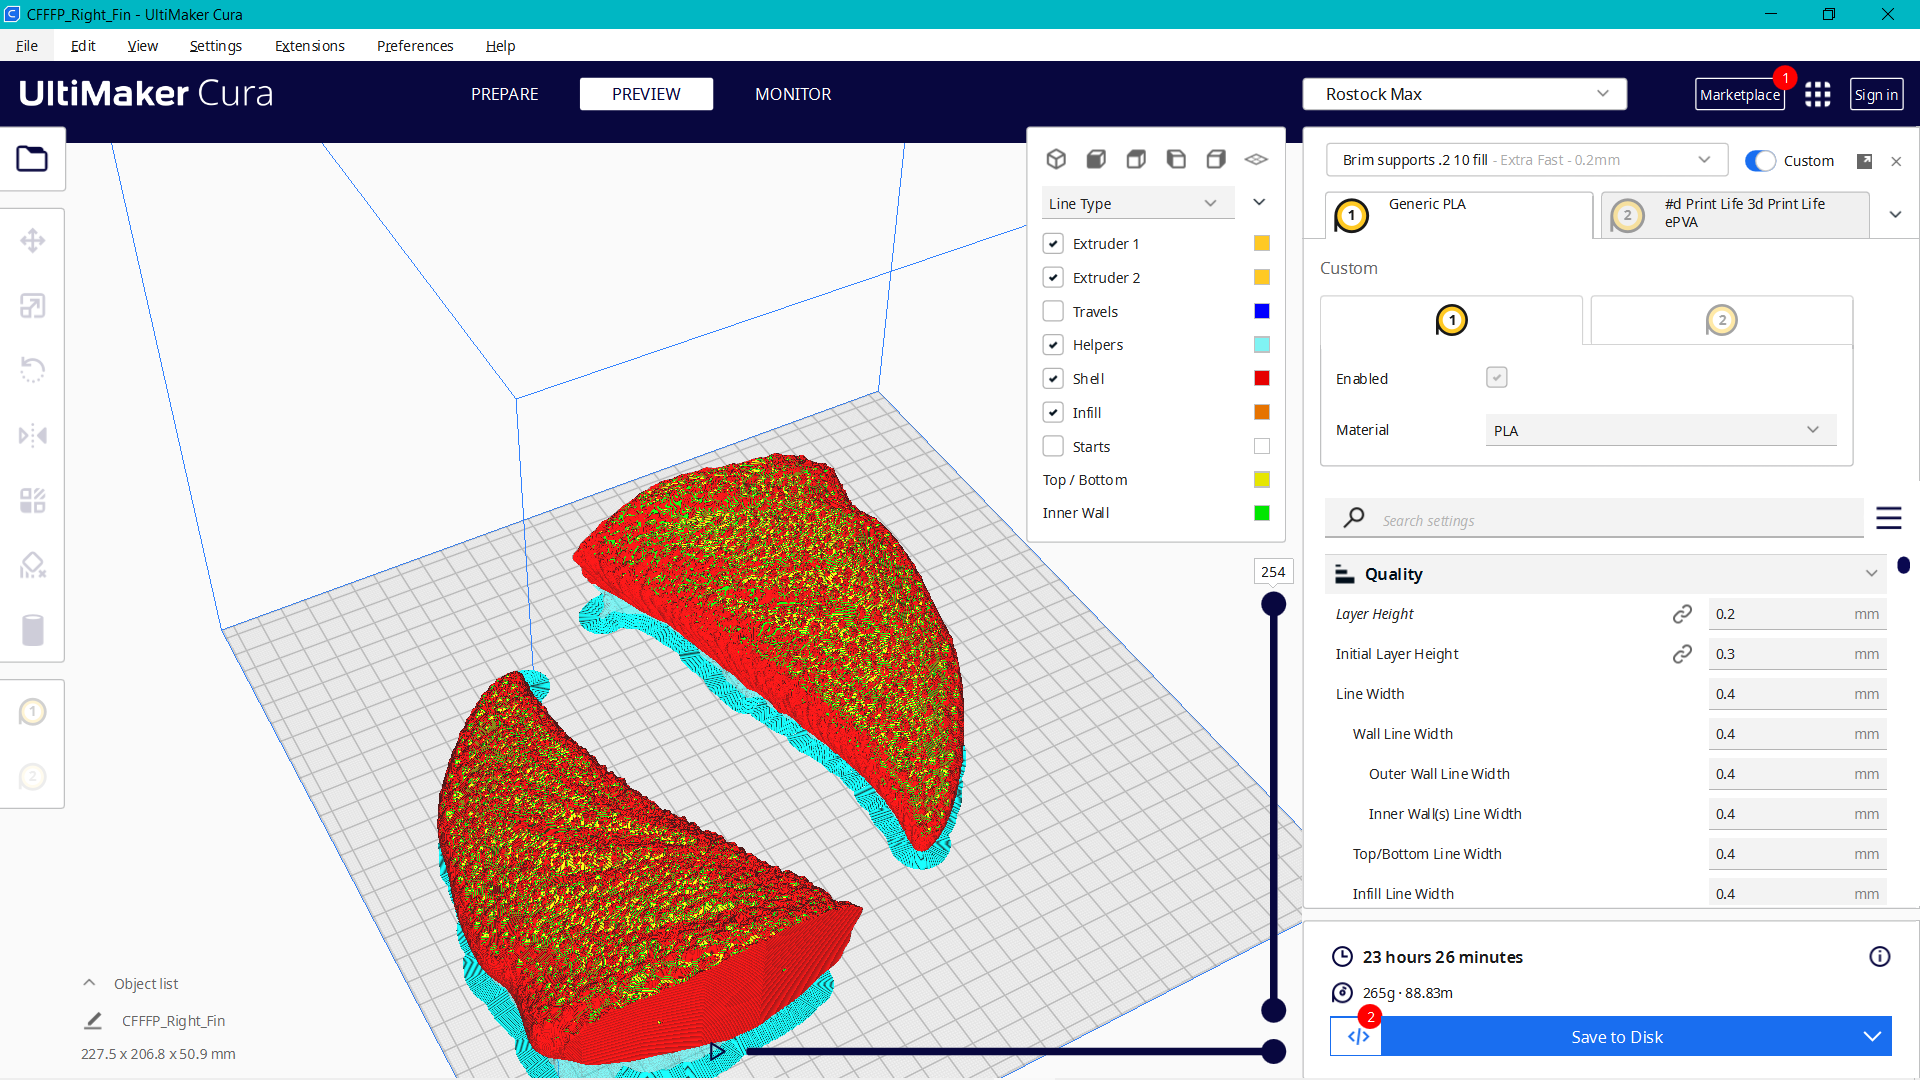Click the print info icon
Image resolution: width=1920 pixels, height=1080 pixels.
click(x=1879, y=957)
